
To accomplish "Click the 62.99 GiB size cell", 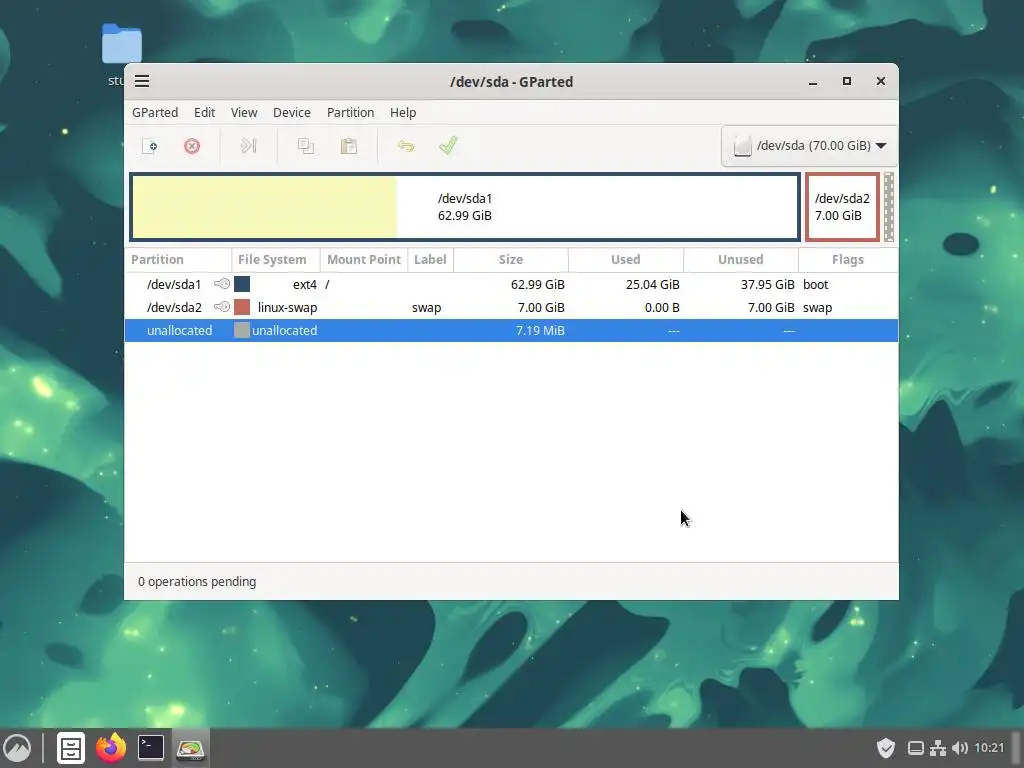I will pyautogui.click(x=537, y=284).
